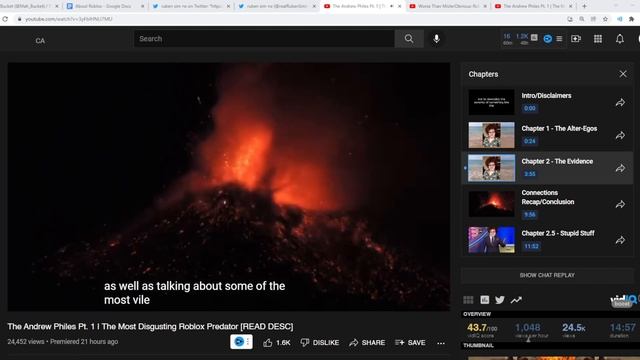This screenshot has height=360, width=640.
Task: Click the Chapter 2.5 Stupid Stuff thumbnail
Action: [491, 240]
